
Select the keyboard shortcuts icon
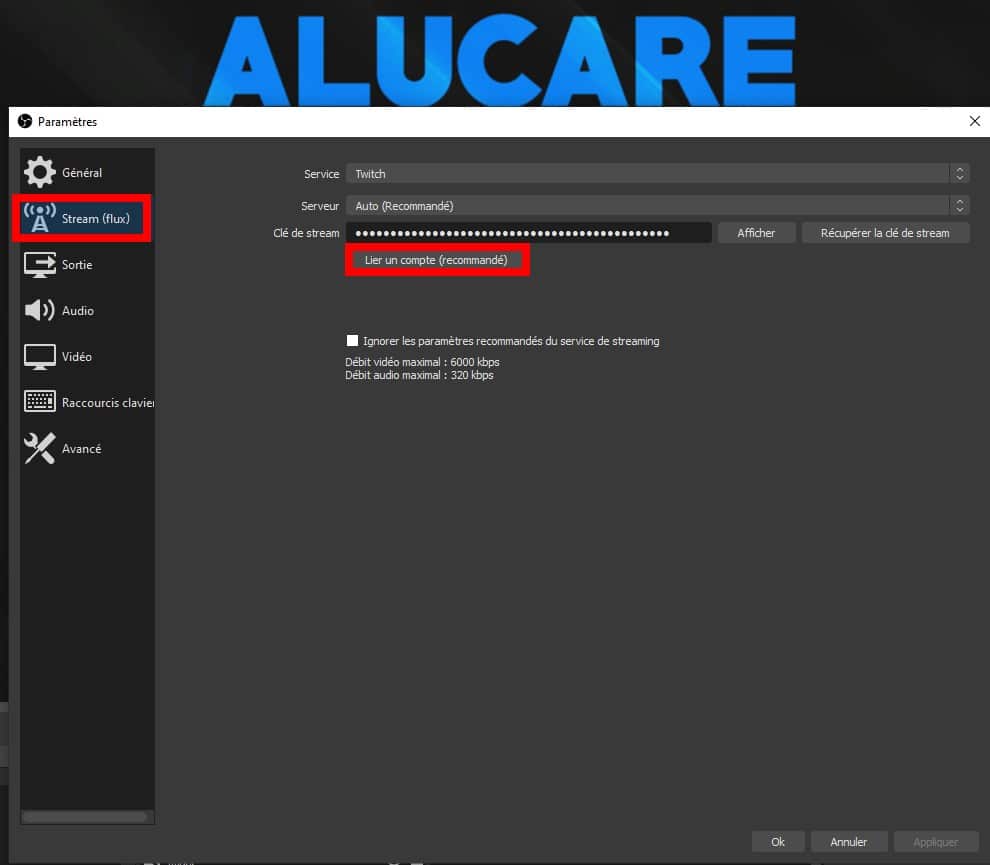tap(40, 402)
